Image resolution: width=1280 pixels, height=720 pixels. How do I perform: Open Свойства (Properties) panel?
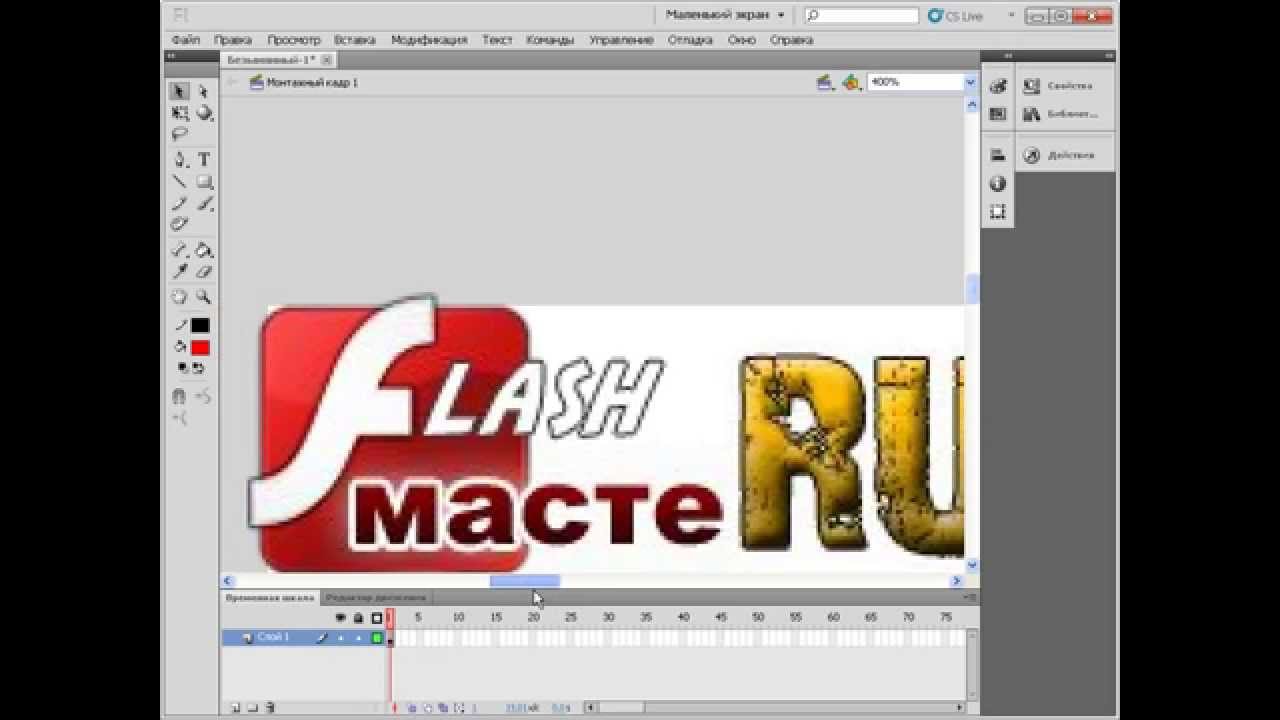(x=1059, y=86)
